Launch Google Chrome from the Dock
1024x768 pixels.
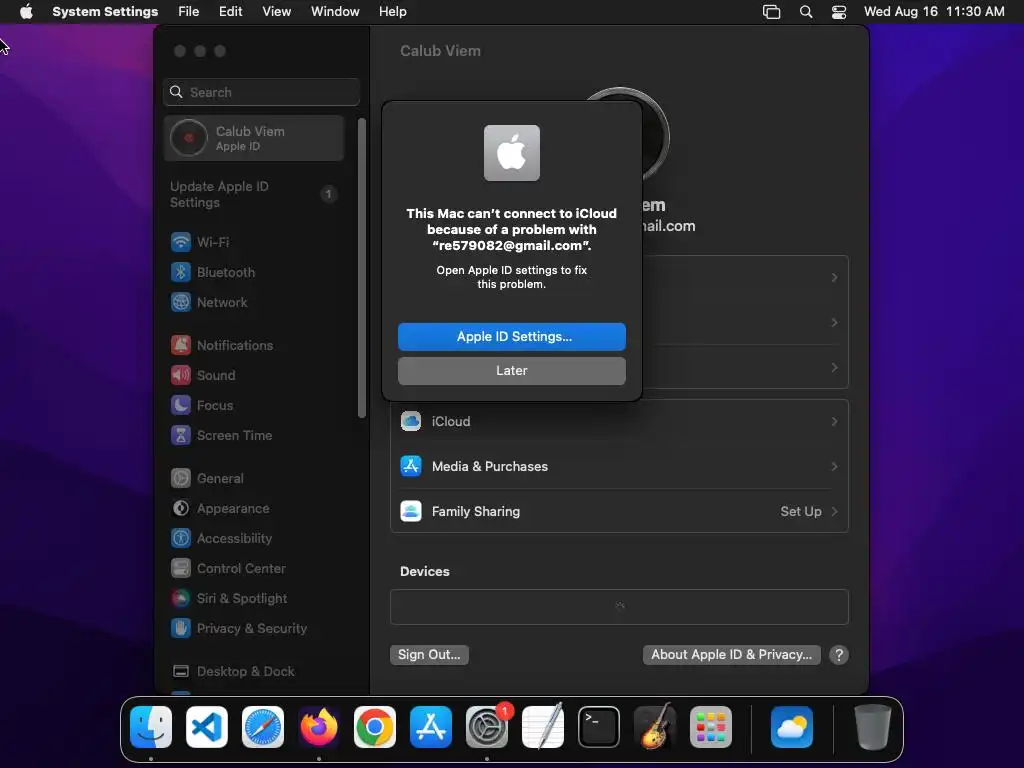(x=375, y=727)
